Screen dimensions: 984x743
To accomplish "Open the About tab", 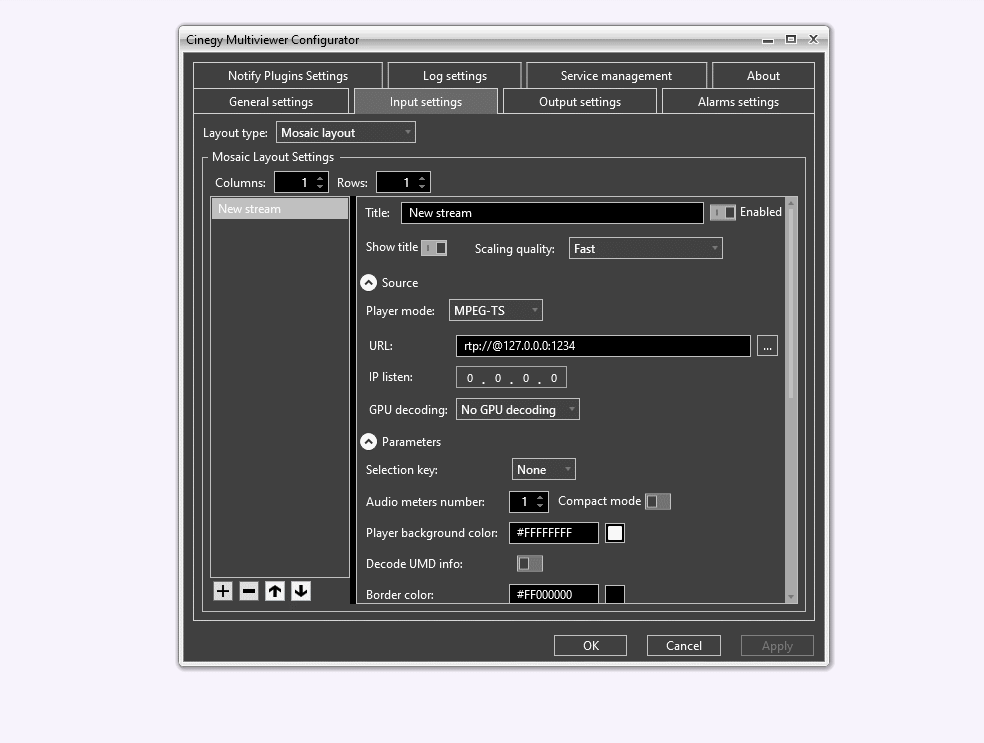I will pos(763,75).
